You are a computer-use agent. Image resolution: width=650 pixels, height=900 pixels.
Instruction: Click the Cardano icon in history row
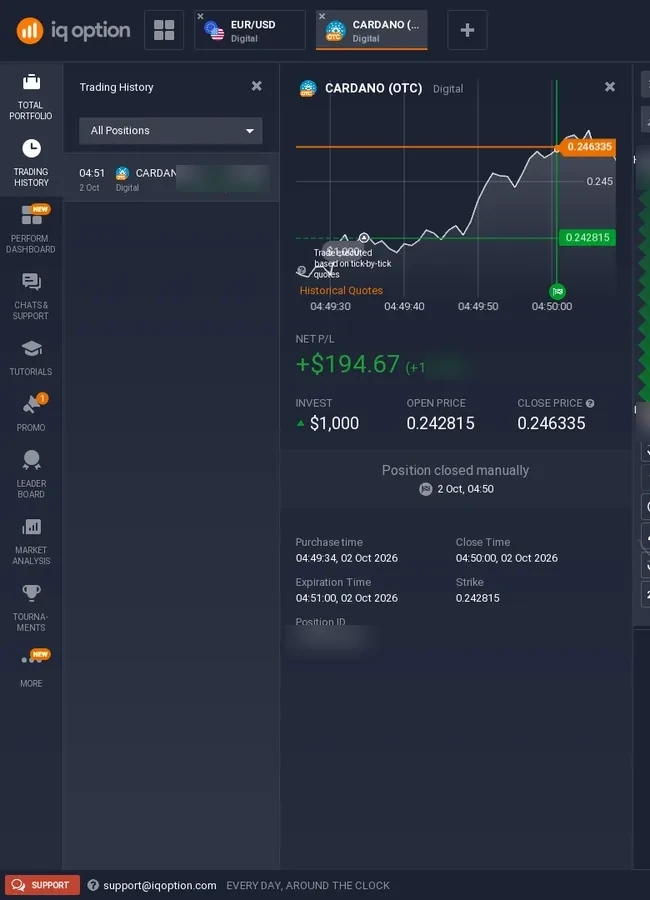pos(122,173)
